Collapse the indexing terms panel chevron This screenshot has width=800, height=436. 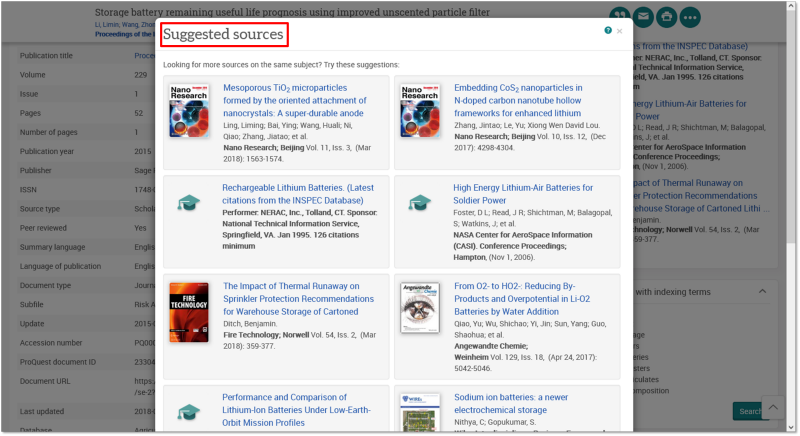[x=760, y=291]
